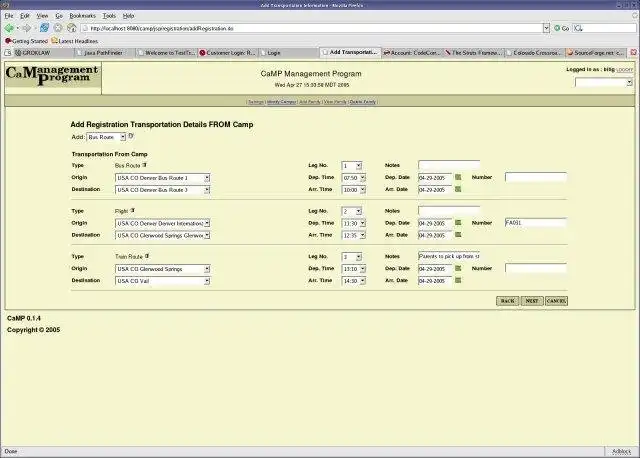Open the Latest Headlines bookmark
This screenshot has height=458, width=640.
75,41
